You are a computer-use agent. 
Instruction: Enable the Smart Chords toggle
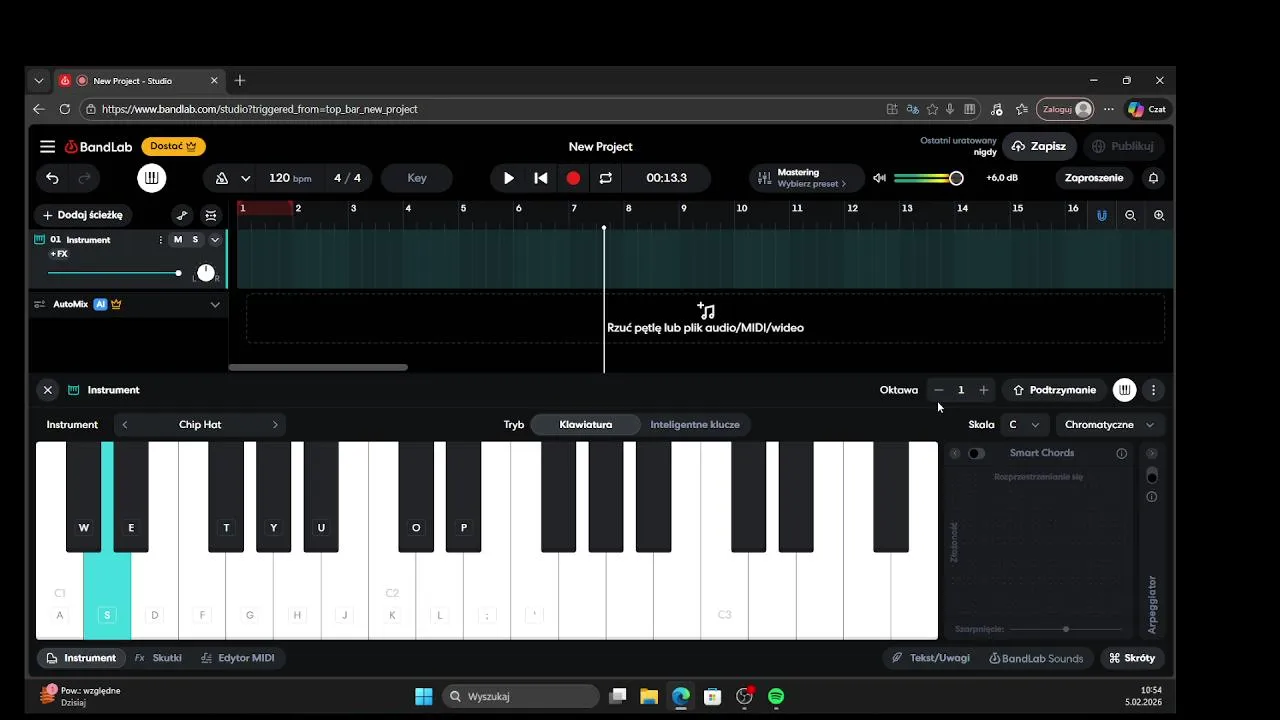[x=975, y=453]
